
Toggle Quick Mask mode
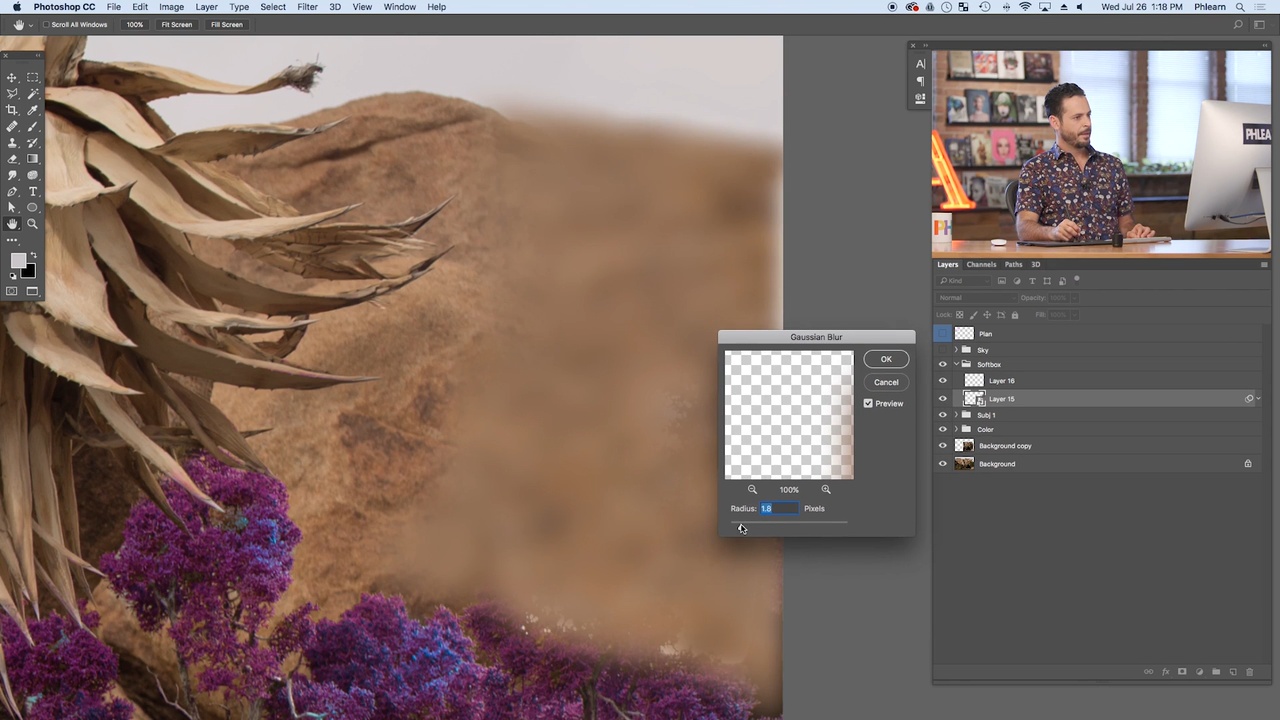(x=12, y=291)
